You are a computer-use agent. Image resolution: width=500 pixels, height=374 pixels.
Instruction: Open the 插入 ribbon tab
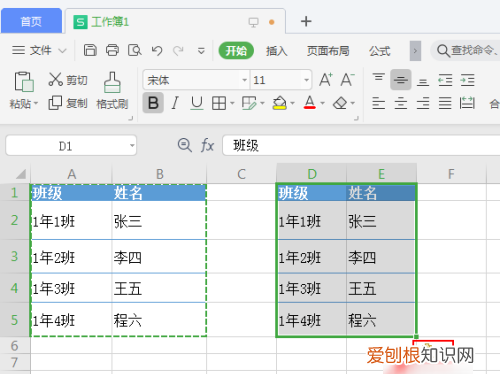(x=277, y=51)
